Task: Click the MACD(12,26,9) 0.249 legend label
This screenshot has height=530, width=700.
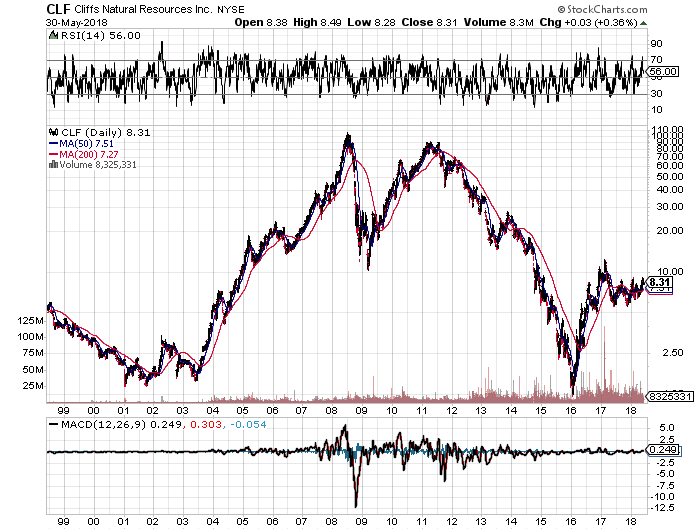Action: (121, 424)
